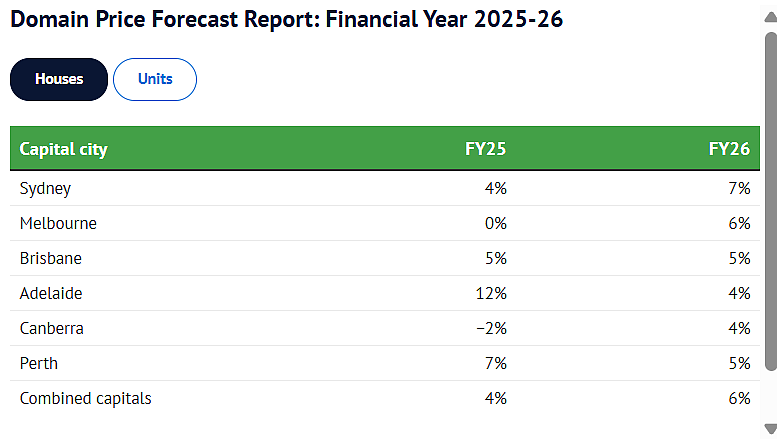Click the scrollbar up arrow
Screen dimensions: 777x439
coord(771,17)
